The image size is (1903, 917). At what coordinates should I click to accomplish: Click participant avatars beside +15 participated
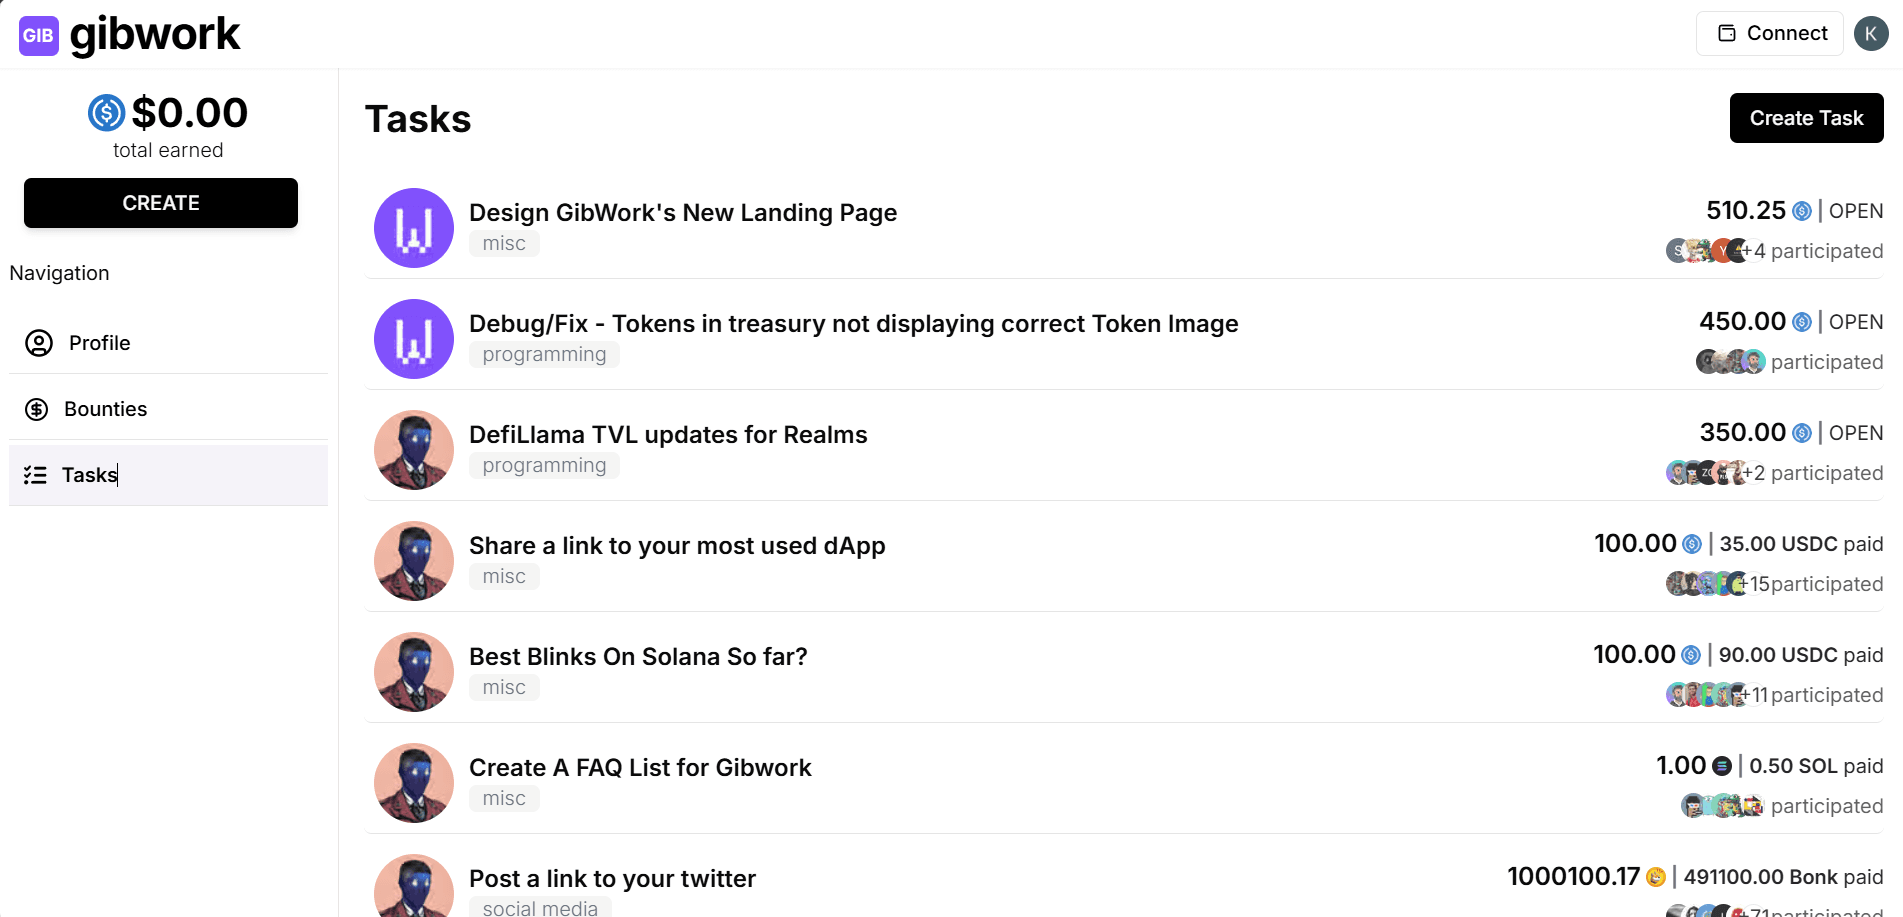[1707, 584]
